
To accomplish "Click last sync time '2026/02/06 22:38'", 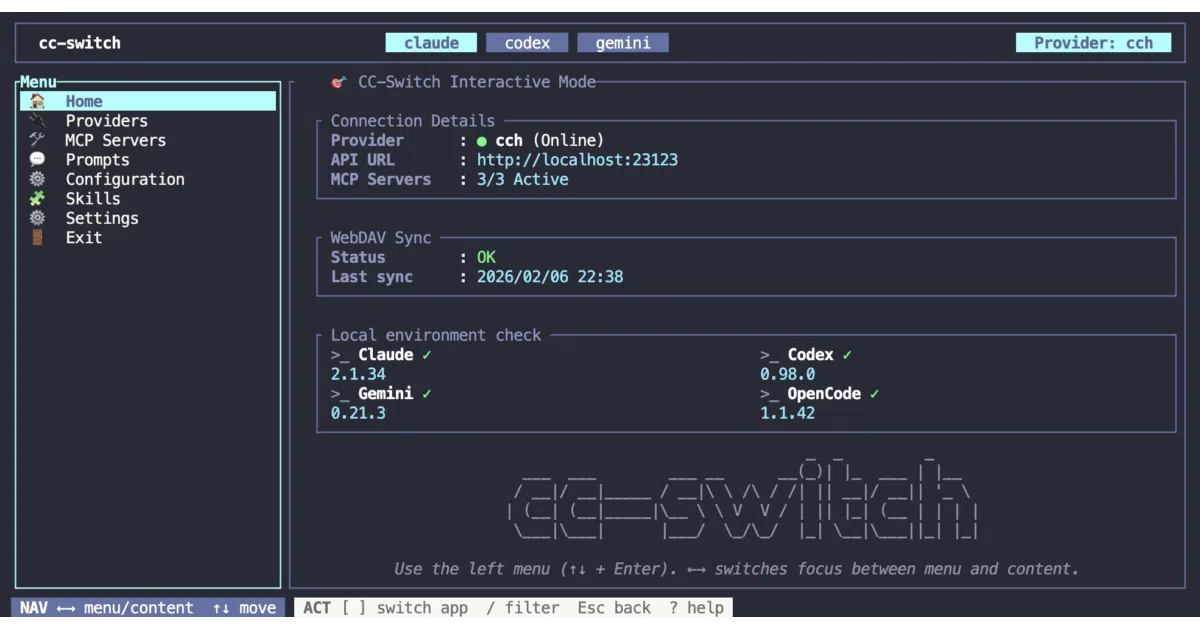I will pos(550,277).
